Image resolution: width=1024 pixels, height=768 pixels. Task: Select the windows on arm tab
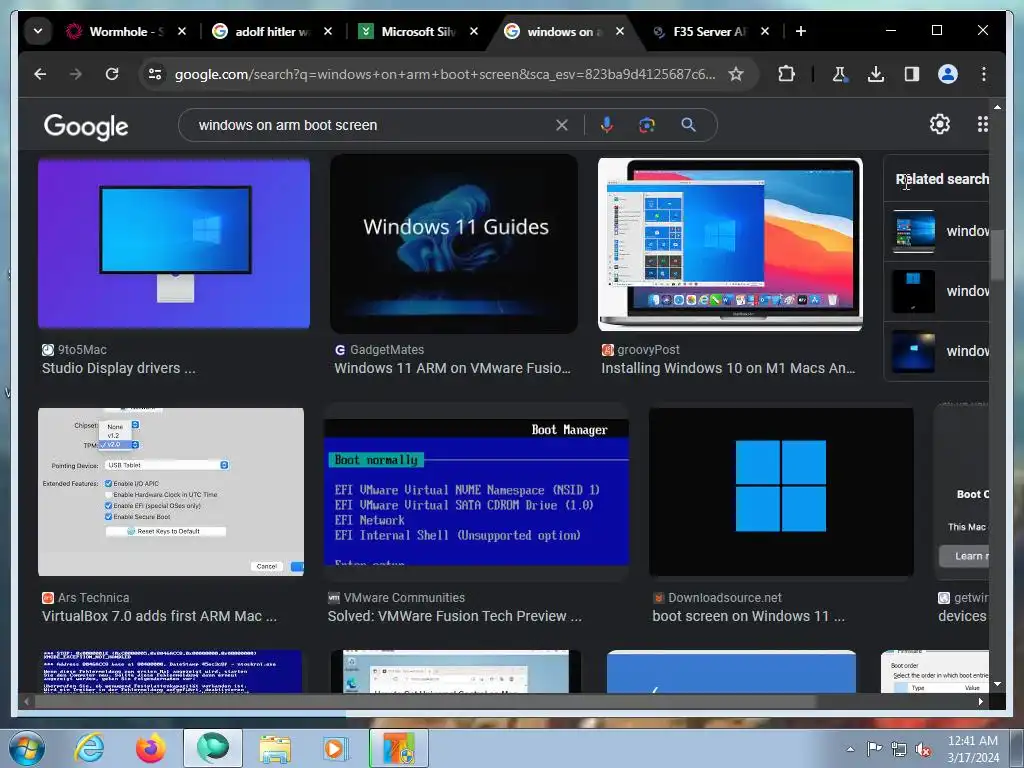[564, 31]
